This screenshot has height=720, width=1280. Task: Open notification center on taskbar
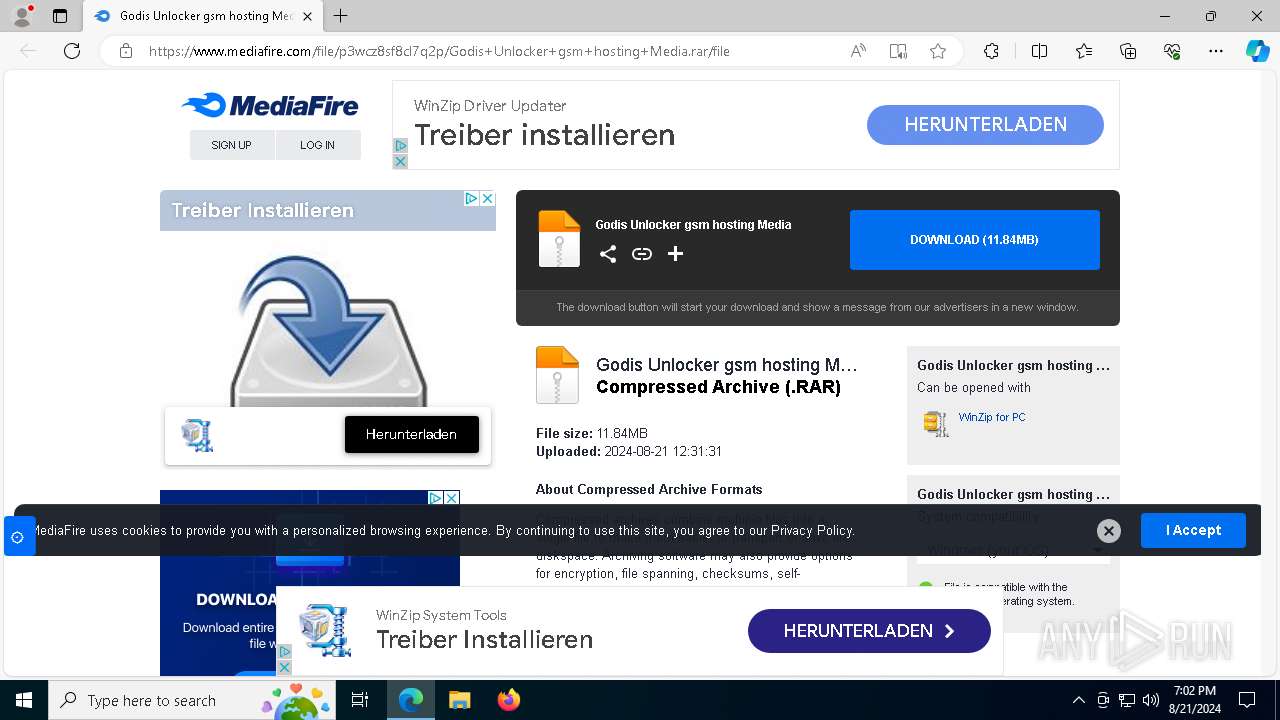(x=1247, y=700)
